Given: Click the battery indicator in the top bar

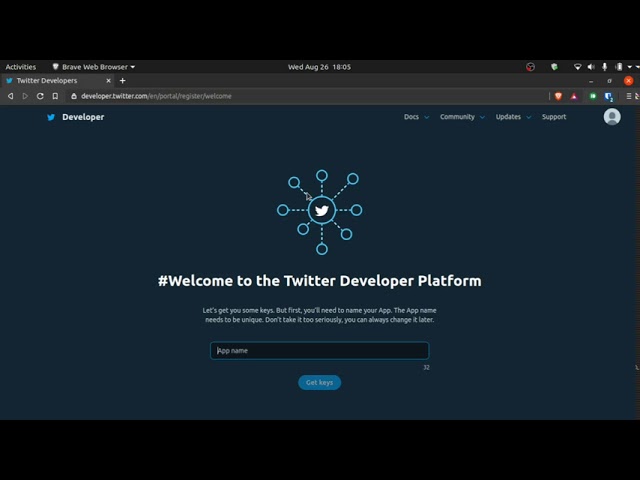Looking at the screenshot, I should pyautogui.click(x=619, y=67).
